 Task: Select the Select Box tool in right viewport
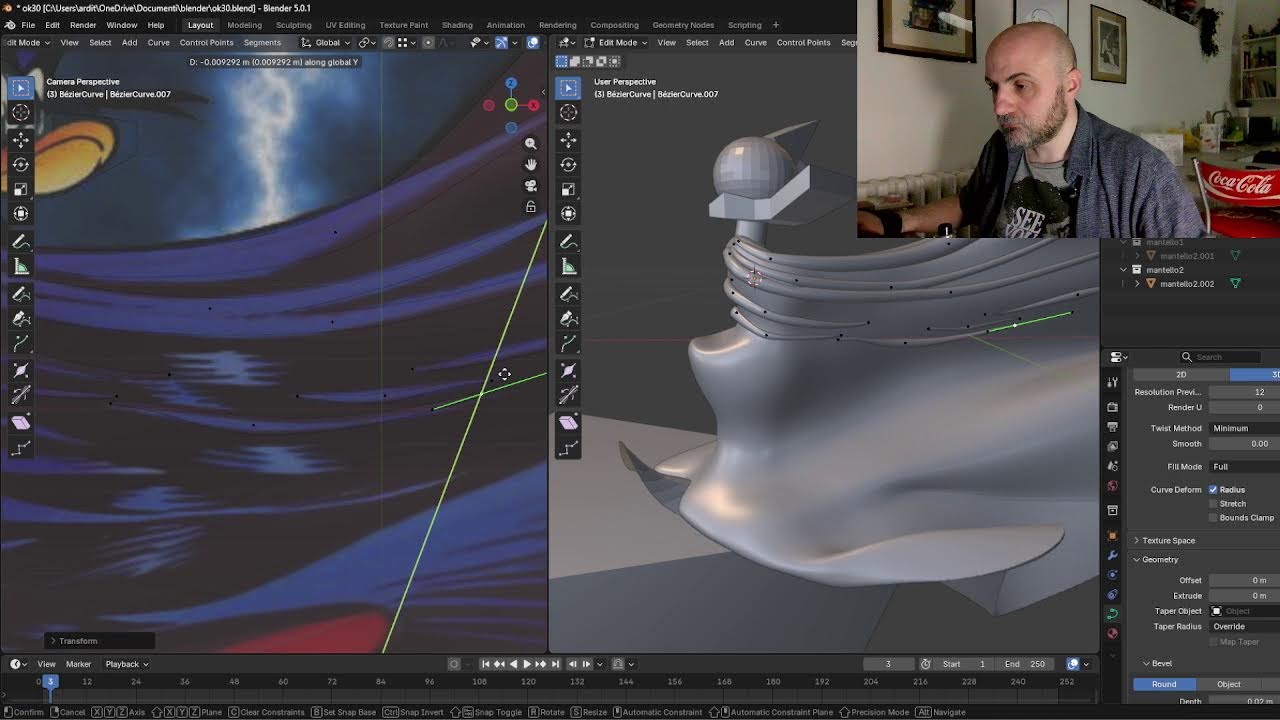pyautogui.click(x=569, y=88)
